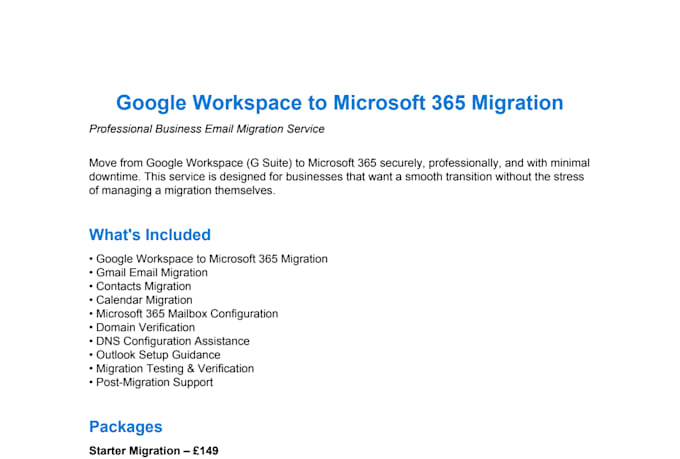The height and width of the screenshot is (459, 680).
Task: Click the 'Calendar Migration' bullet
Action: (x=141, y=300)
